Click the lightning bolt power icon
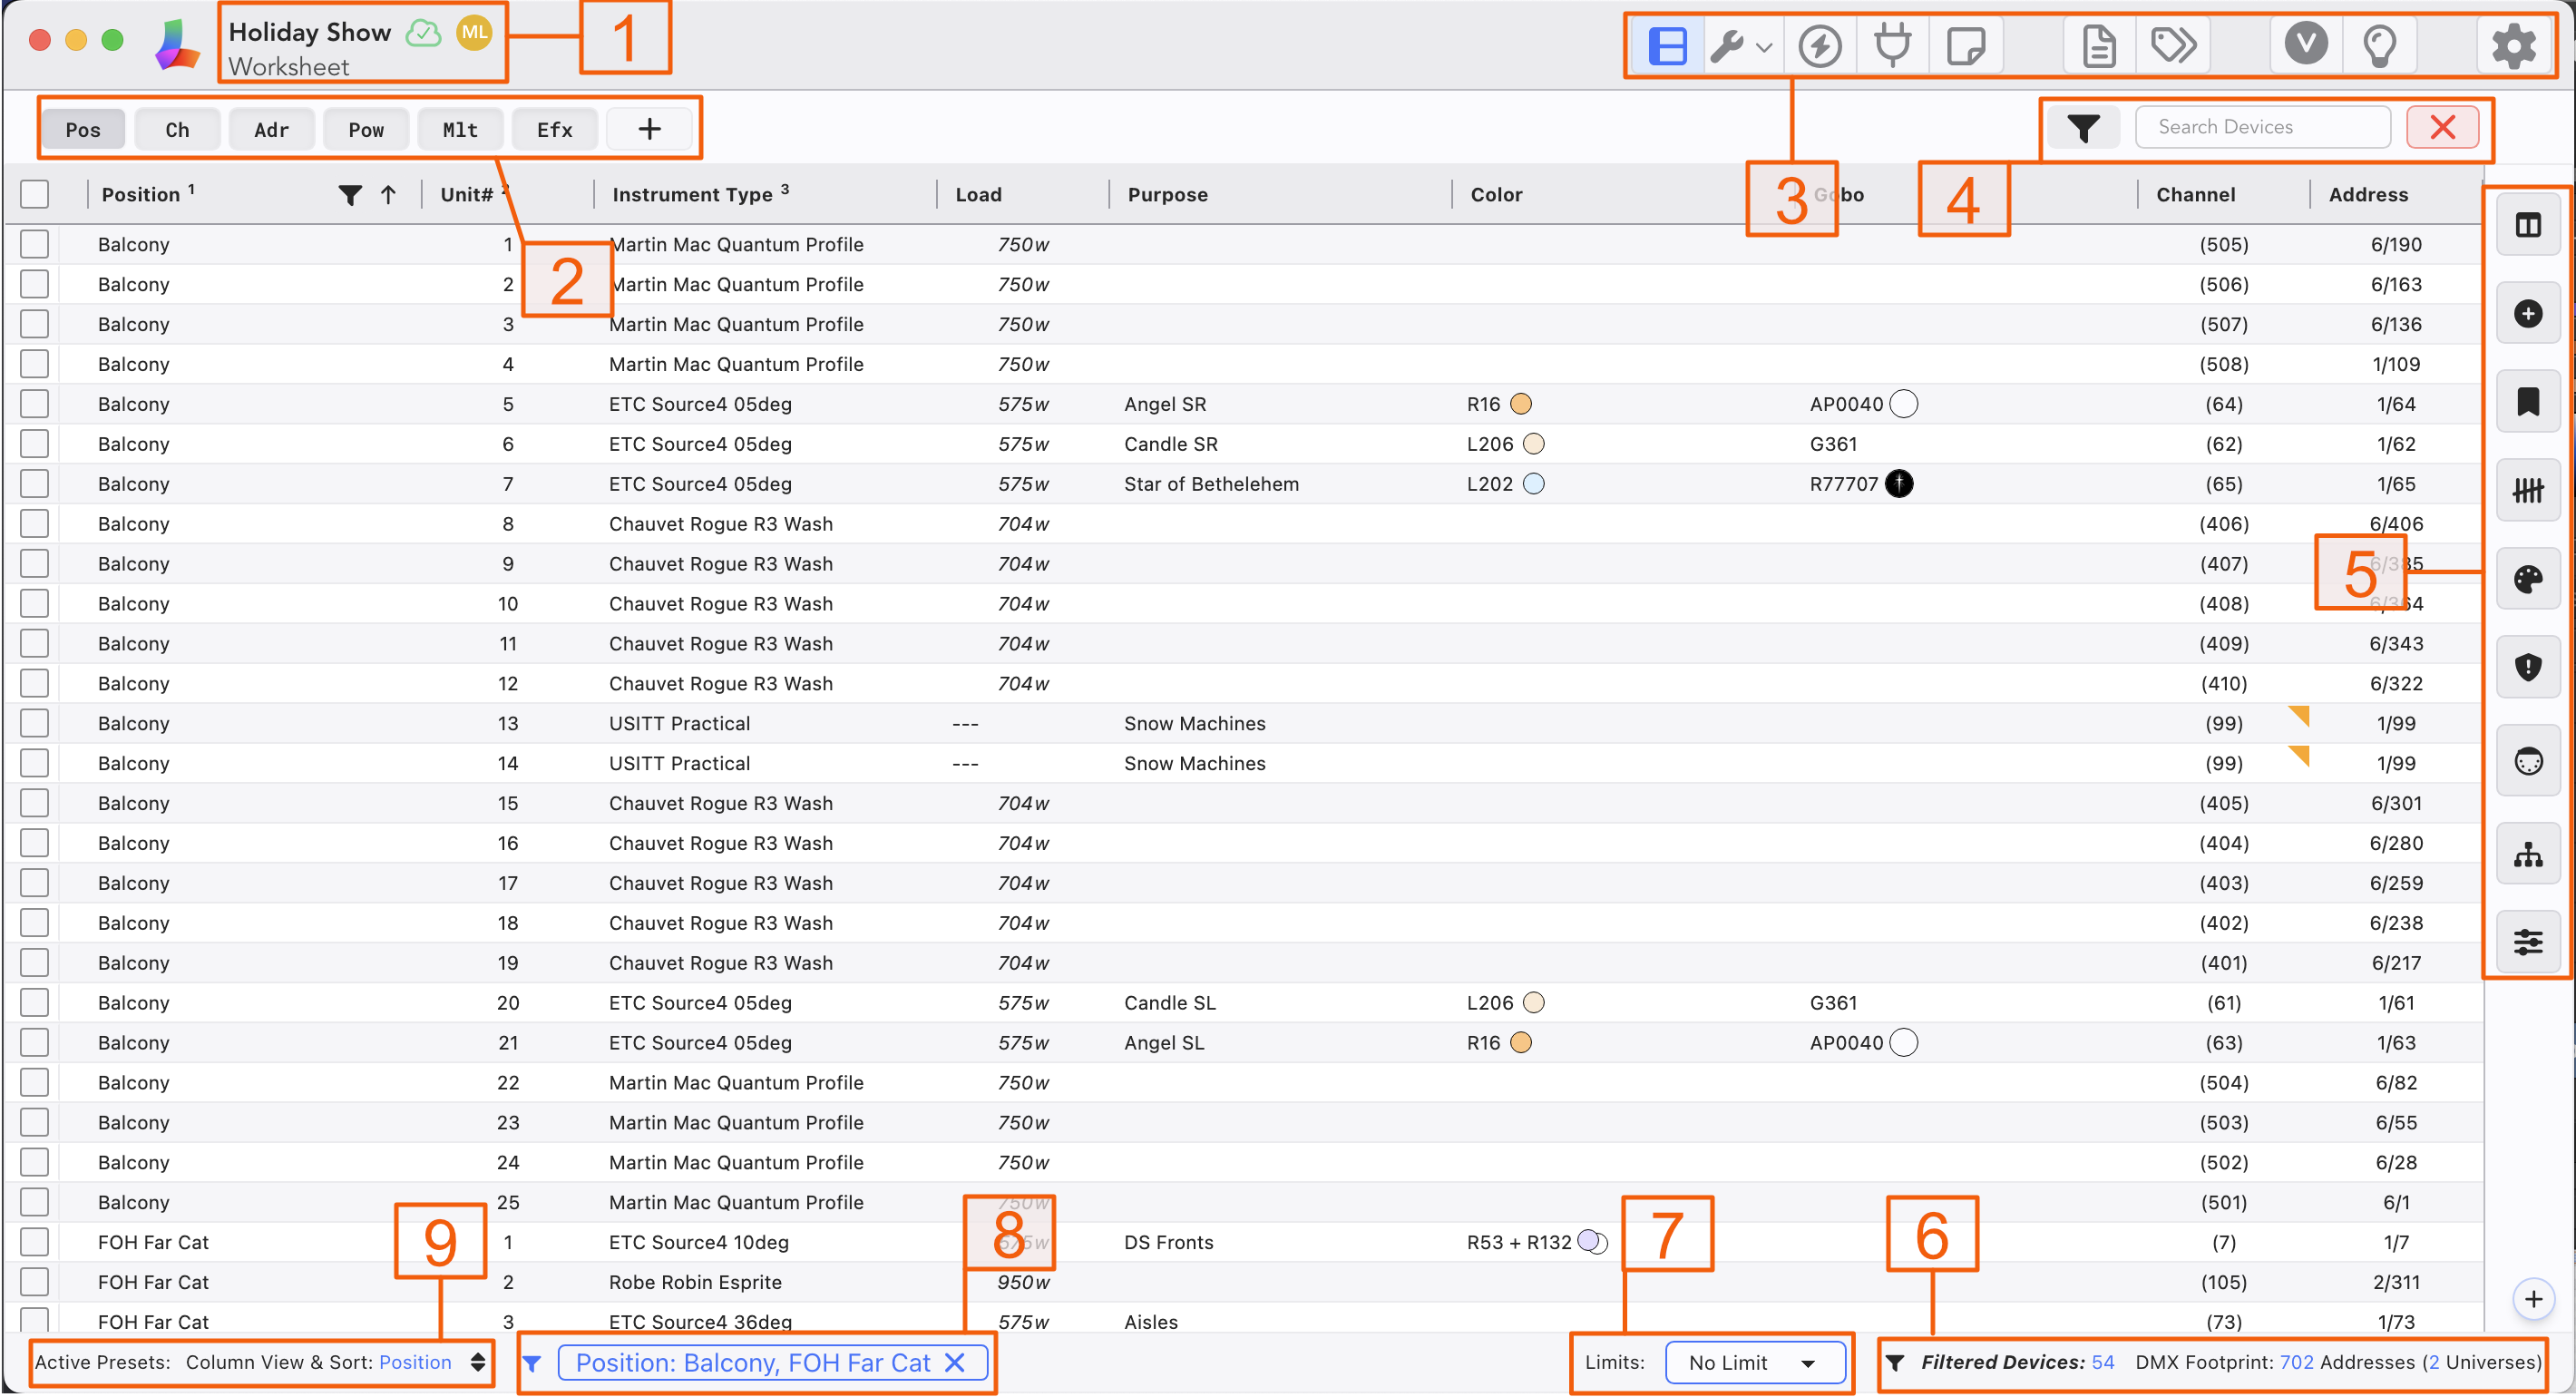2576x1397 pixels. tap(1819, 46)
